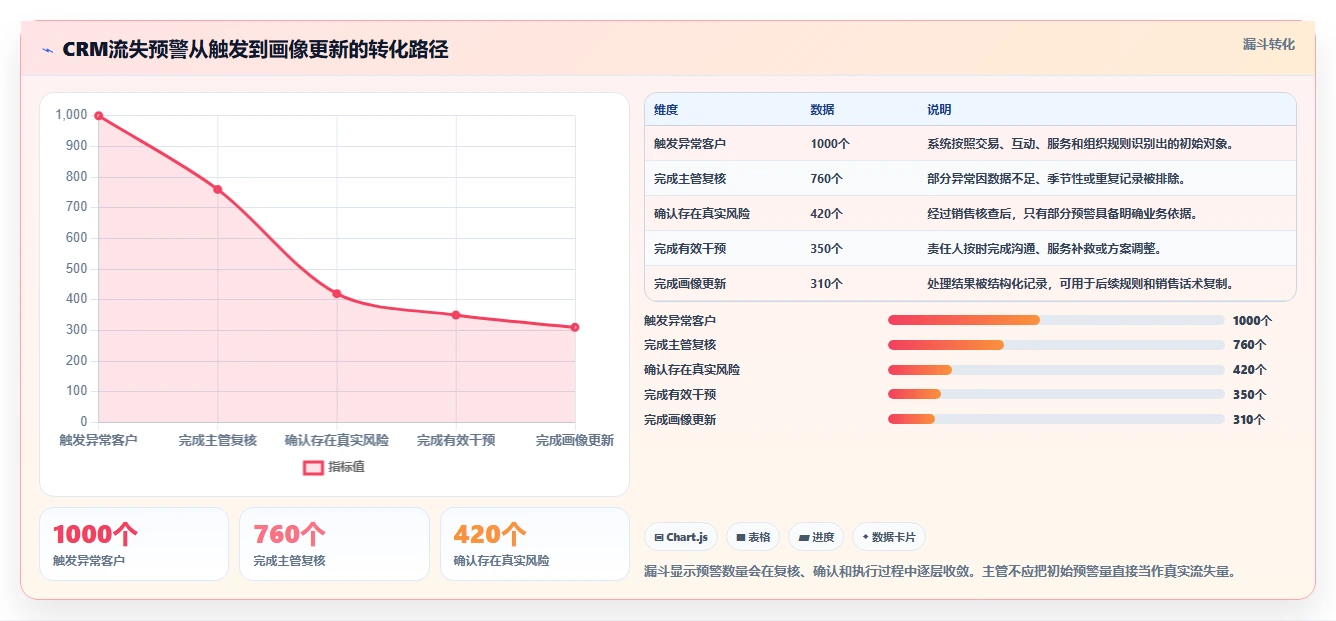Click the 310个 table cell
Viewport: 1336px width, 621px height.
click(x=827, y=284)
